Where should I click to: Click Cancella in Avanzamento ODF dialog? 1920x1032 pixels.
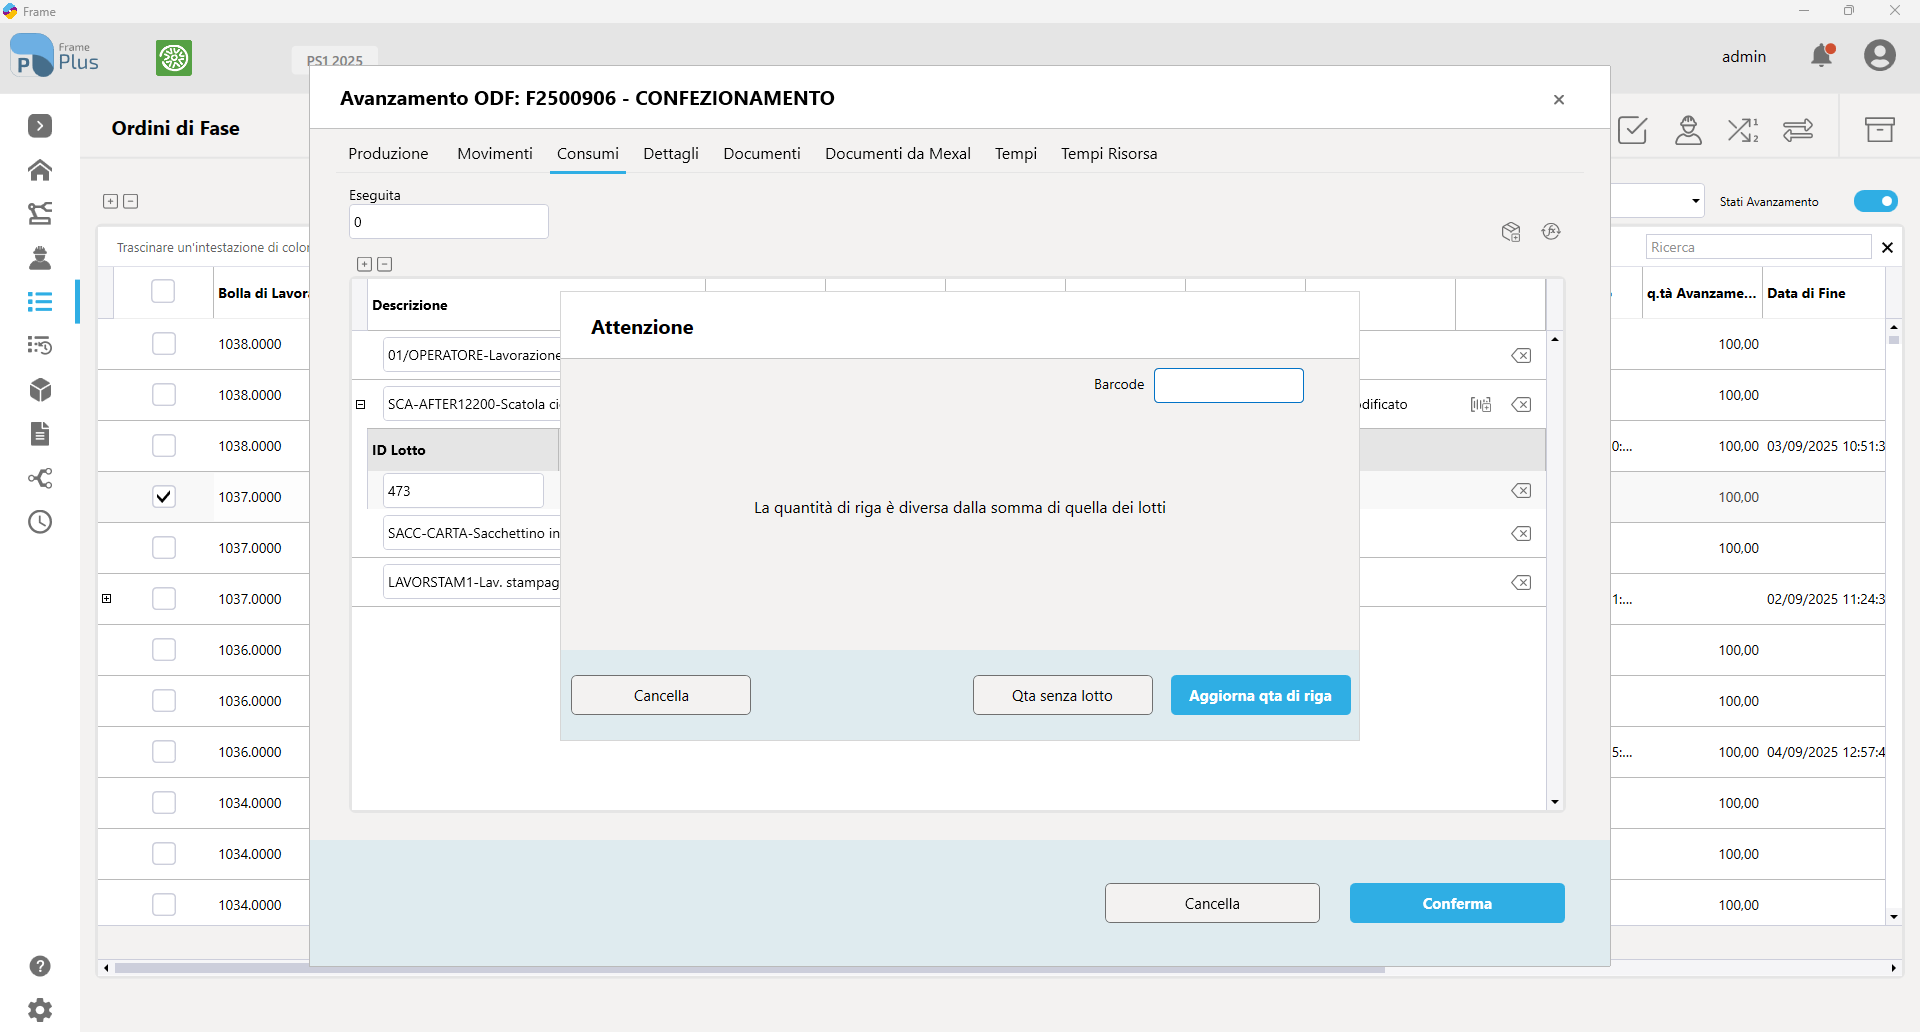[x=1212, y=904]
